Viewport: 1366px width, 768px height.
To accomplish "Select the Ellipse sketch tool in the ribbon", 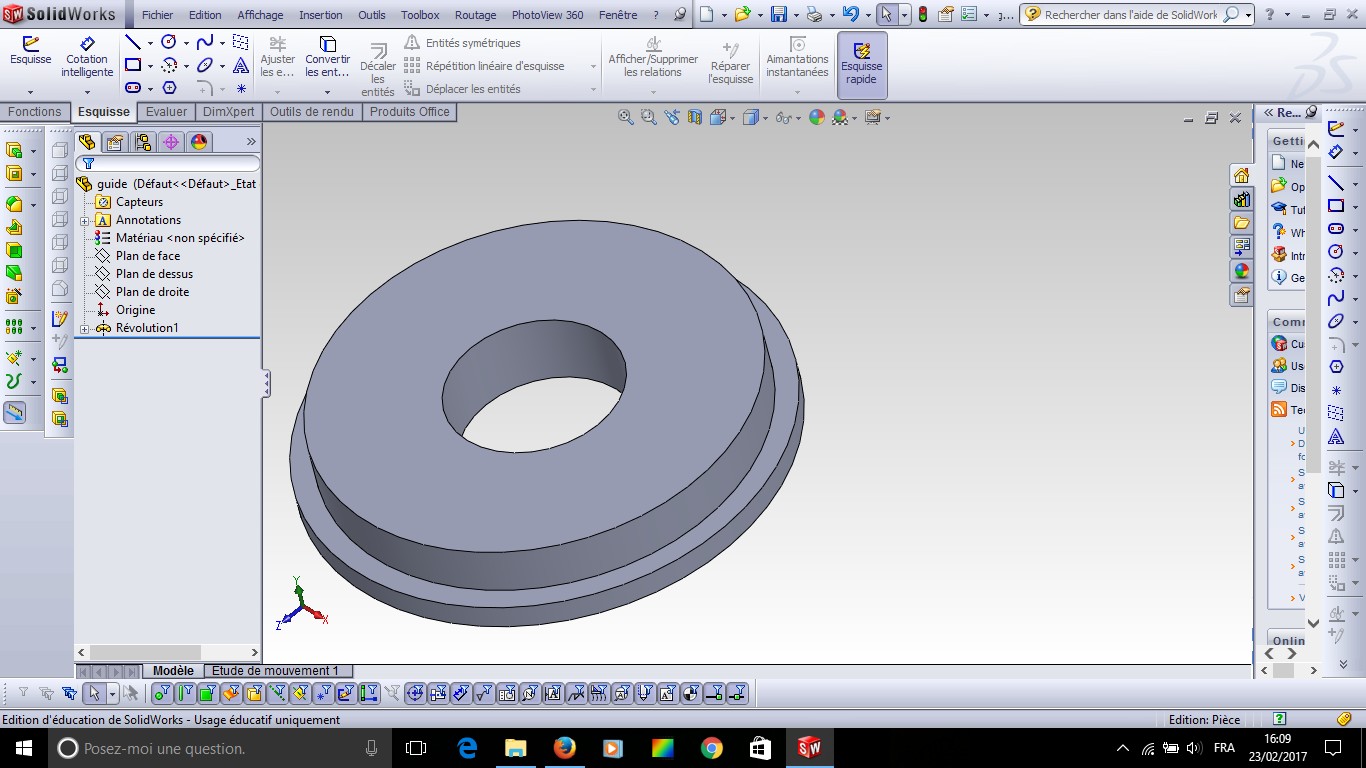I will tap(205, 66).
